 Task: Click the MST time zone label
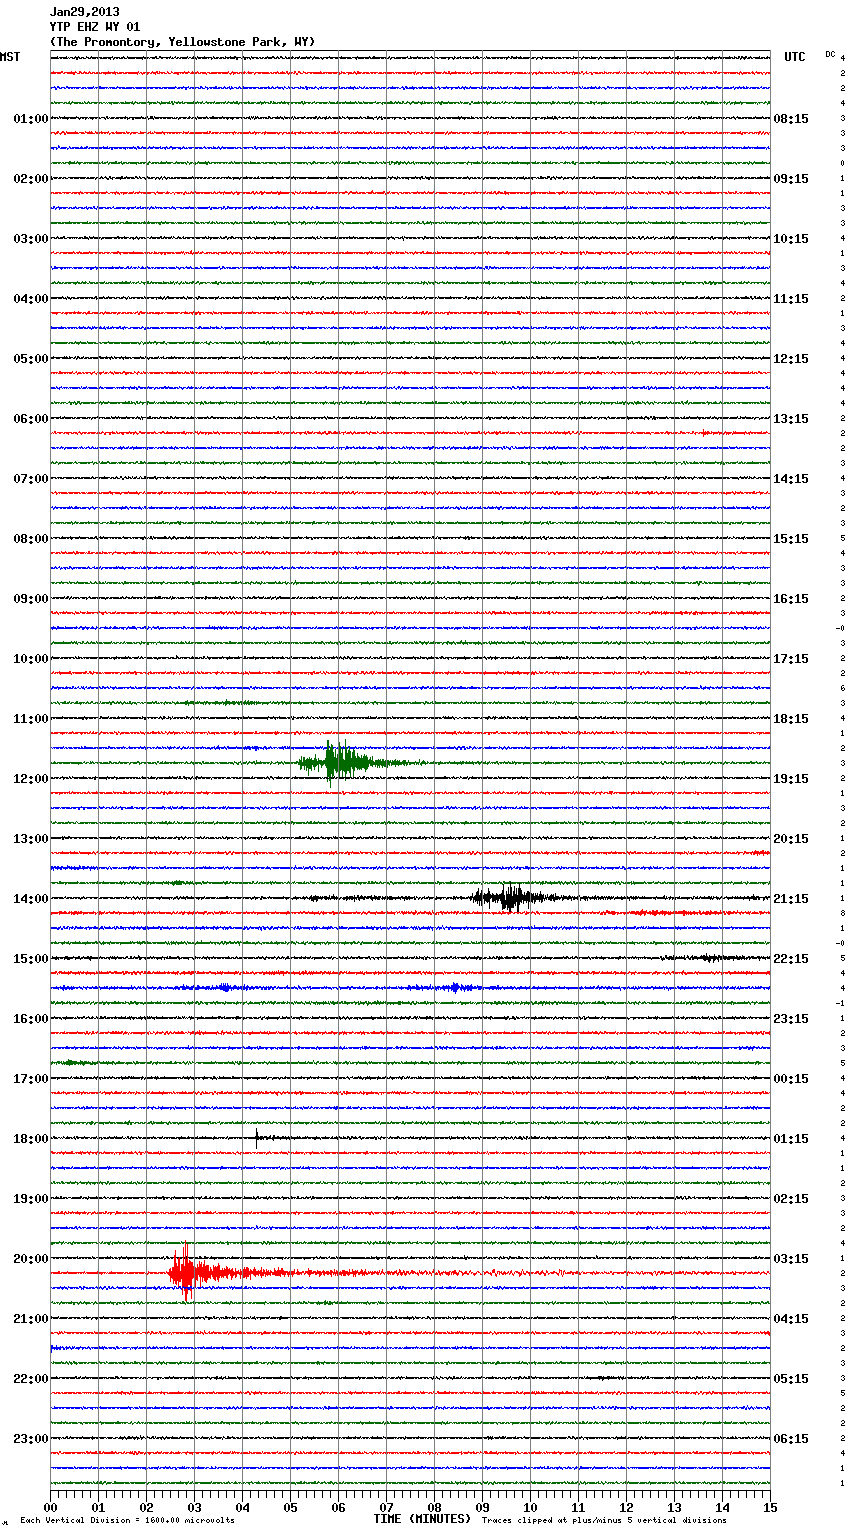click(10, 57)
